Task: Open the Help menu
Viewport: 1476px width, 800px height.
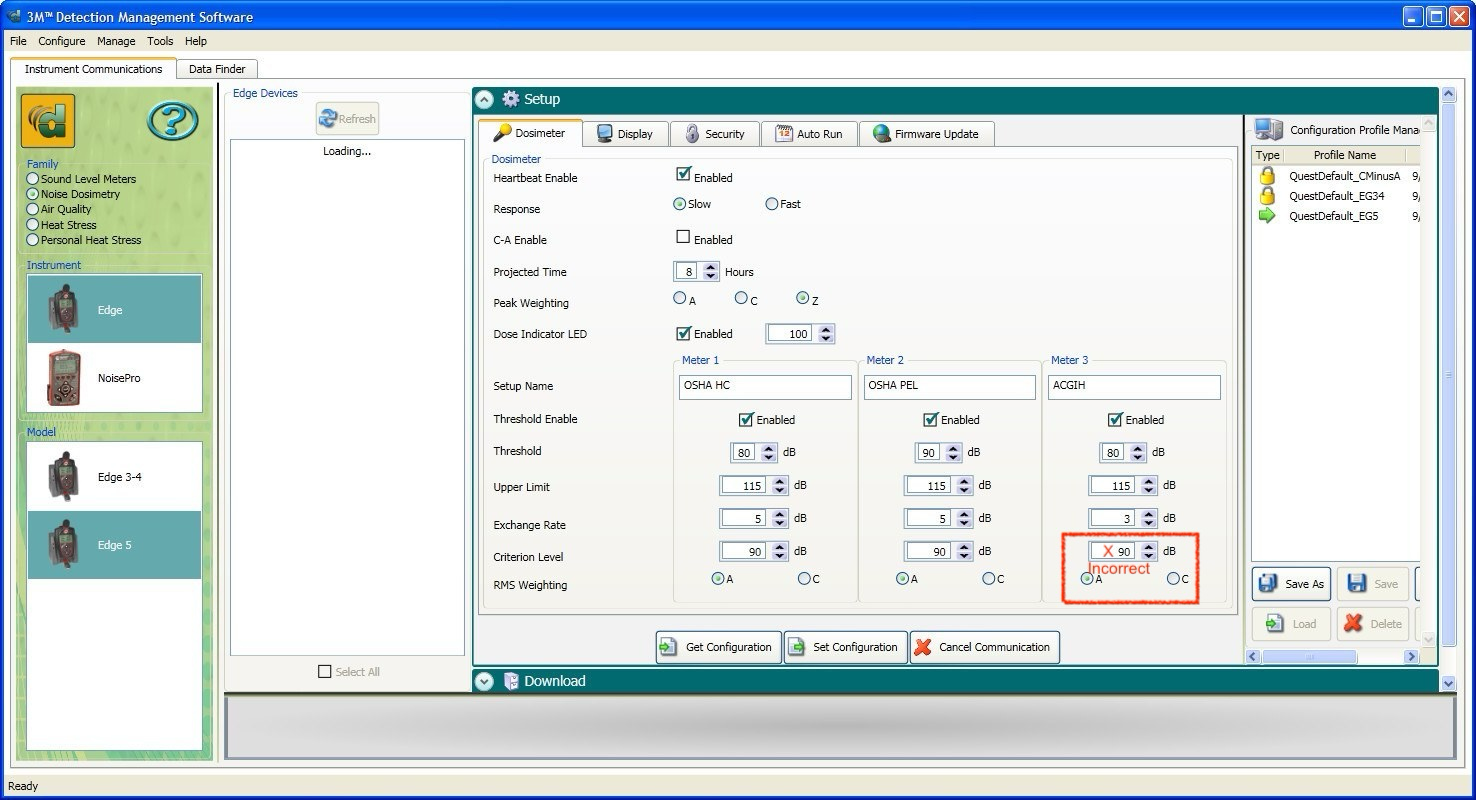Action: (196, 41)
